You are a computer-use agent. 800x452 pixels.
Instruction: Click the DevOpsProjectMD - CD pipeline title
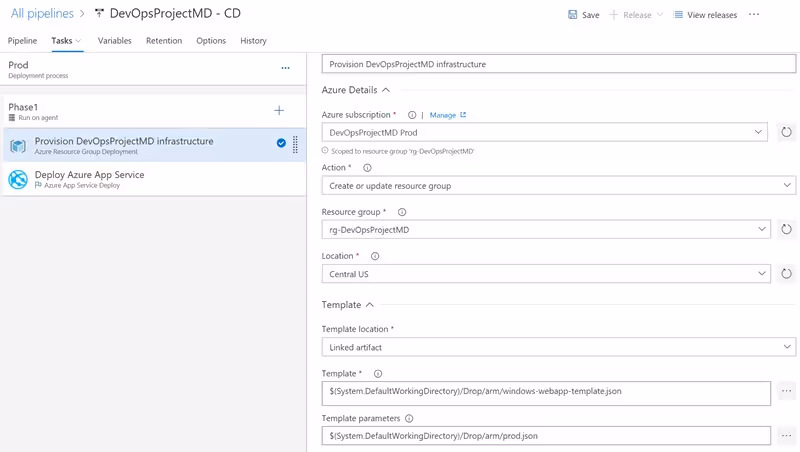coord(175,14)
